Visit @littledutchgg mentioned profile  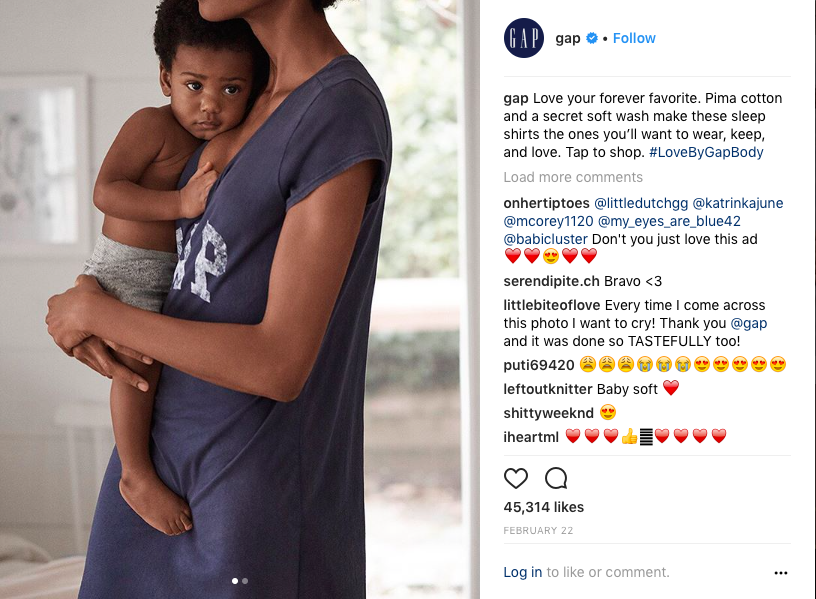point(641,203)
